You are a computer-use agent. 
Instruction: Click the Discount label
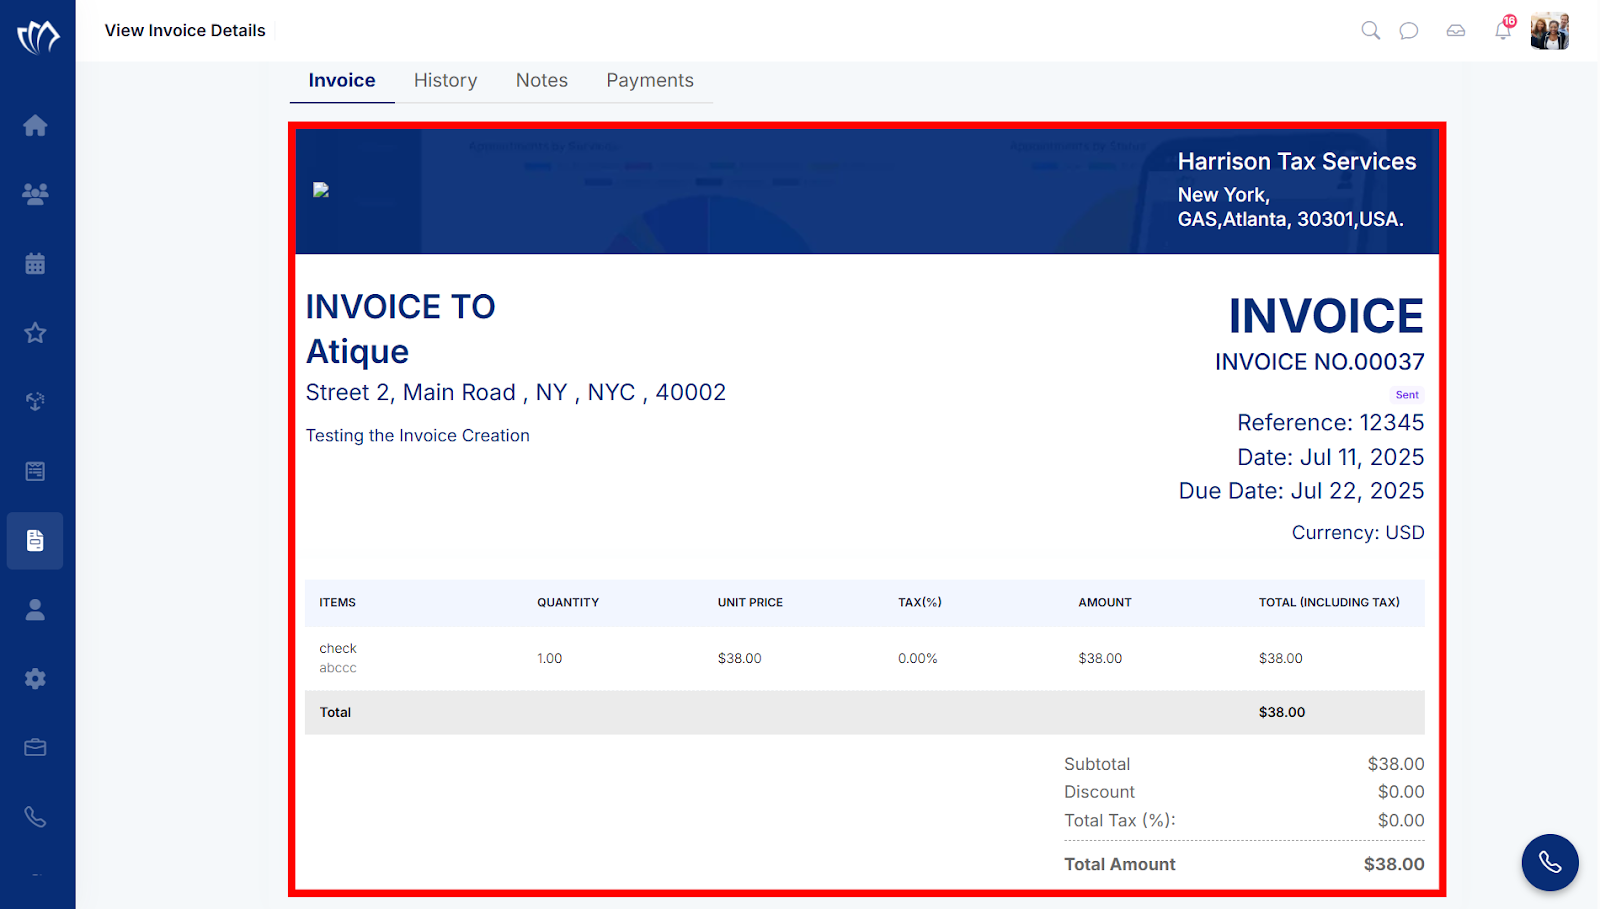coord(1099,792)
